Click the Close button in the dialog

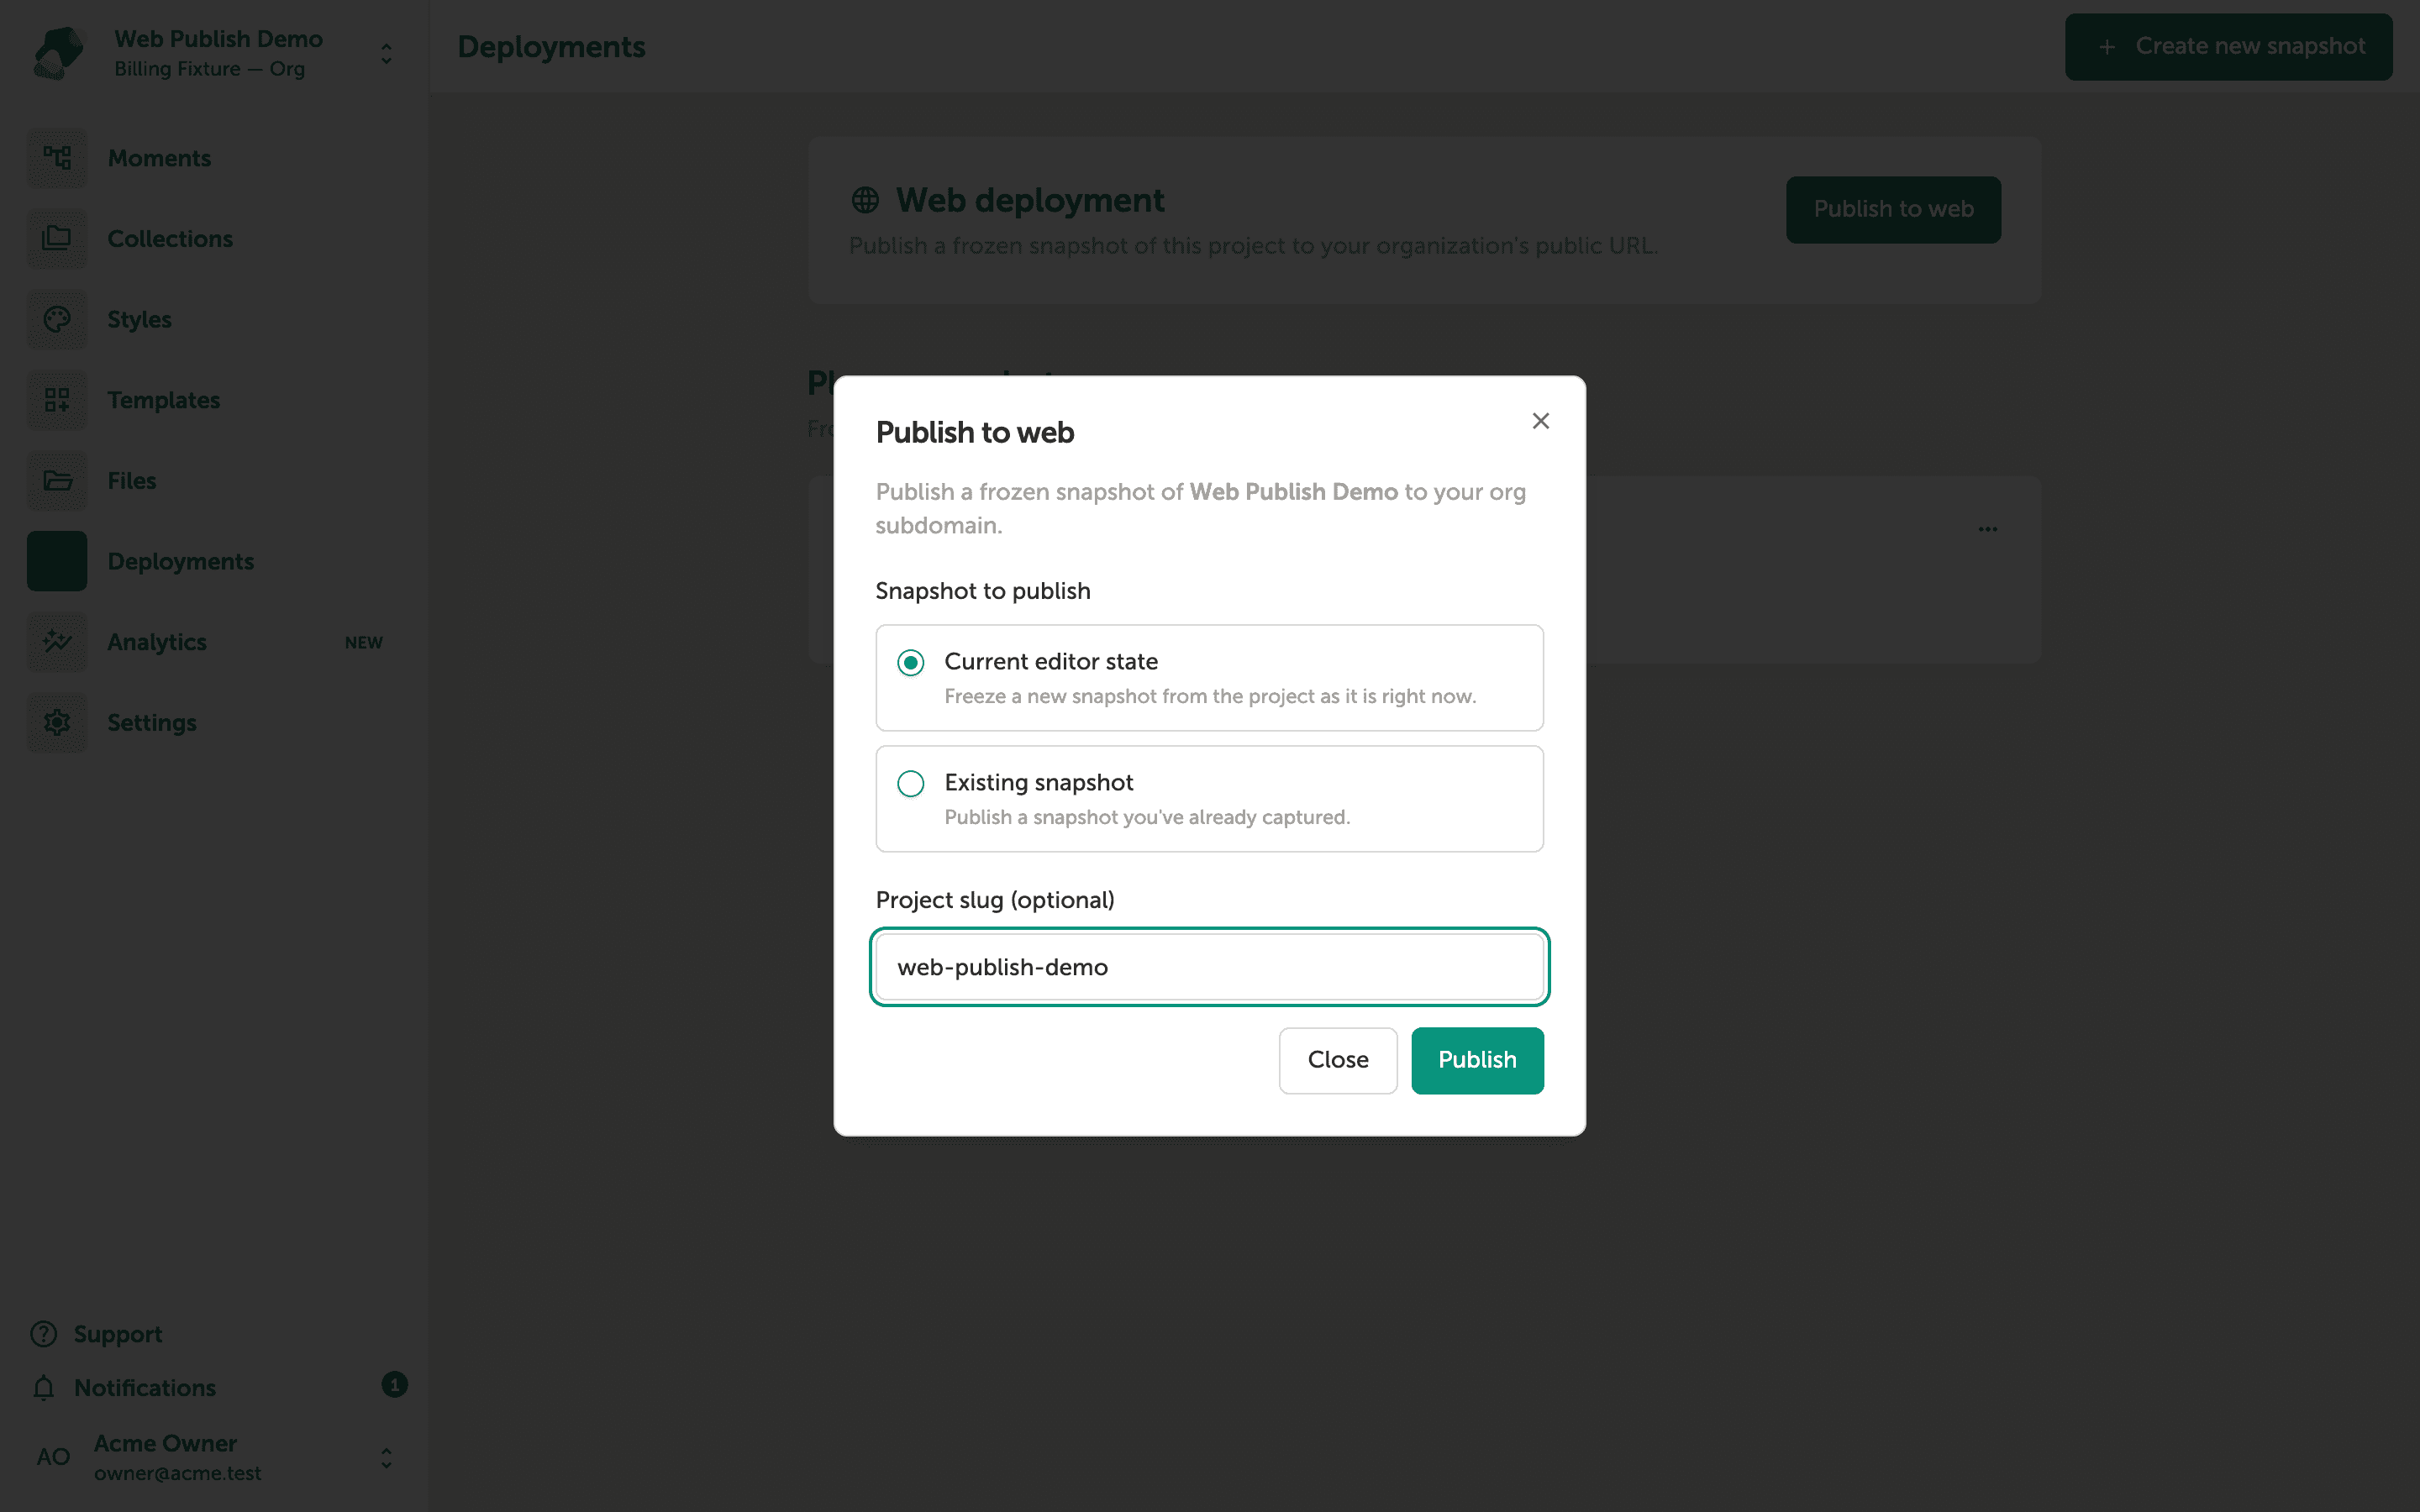pyautogui.click(x=1338, y=1060)
